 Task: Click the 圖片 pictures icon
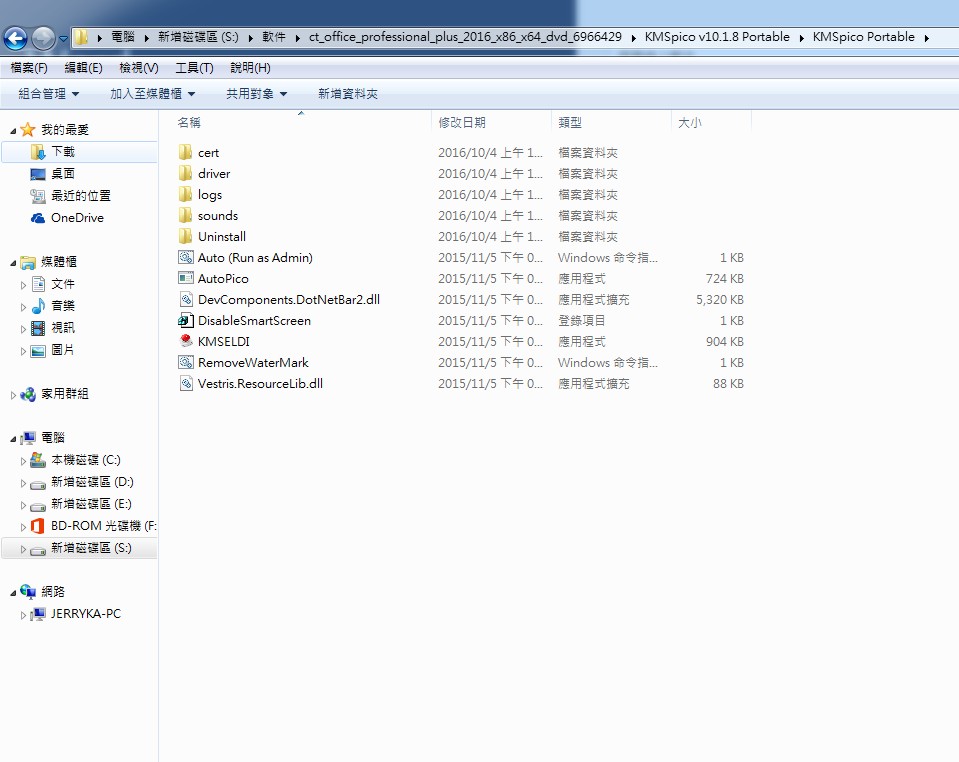[38, 350]
